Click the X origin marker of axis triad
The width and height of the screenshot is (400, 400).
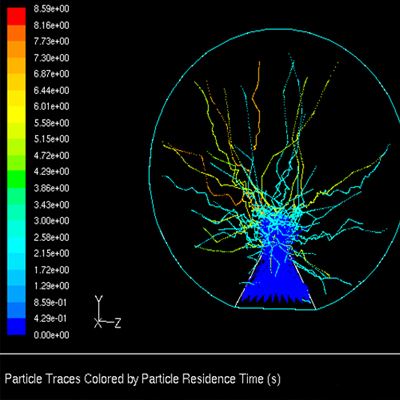(98, 323)
